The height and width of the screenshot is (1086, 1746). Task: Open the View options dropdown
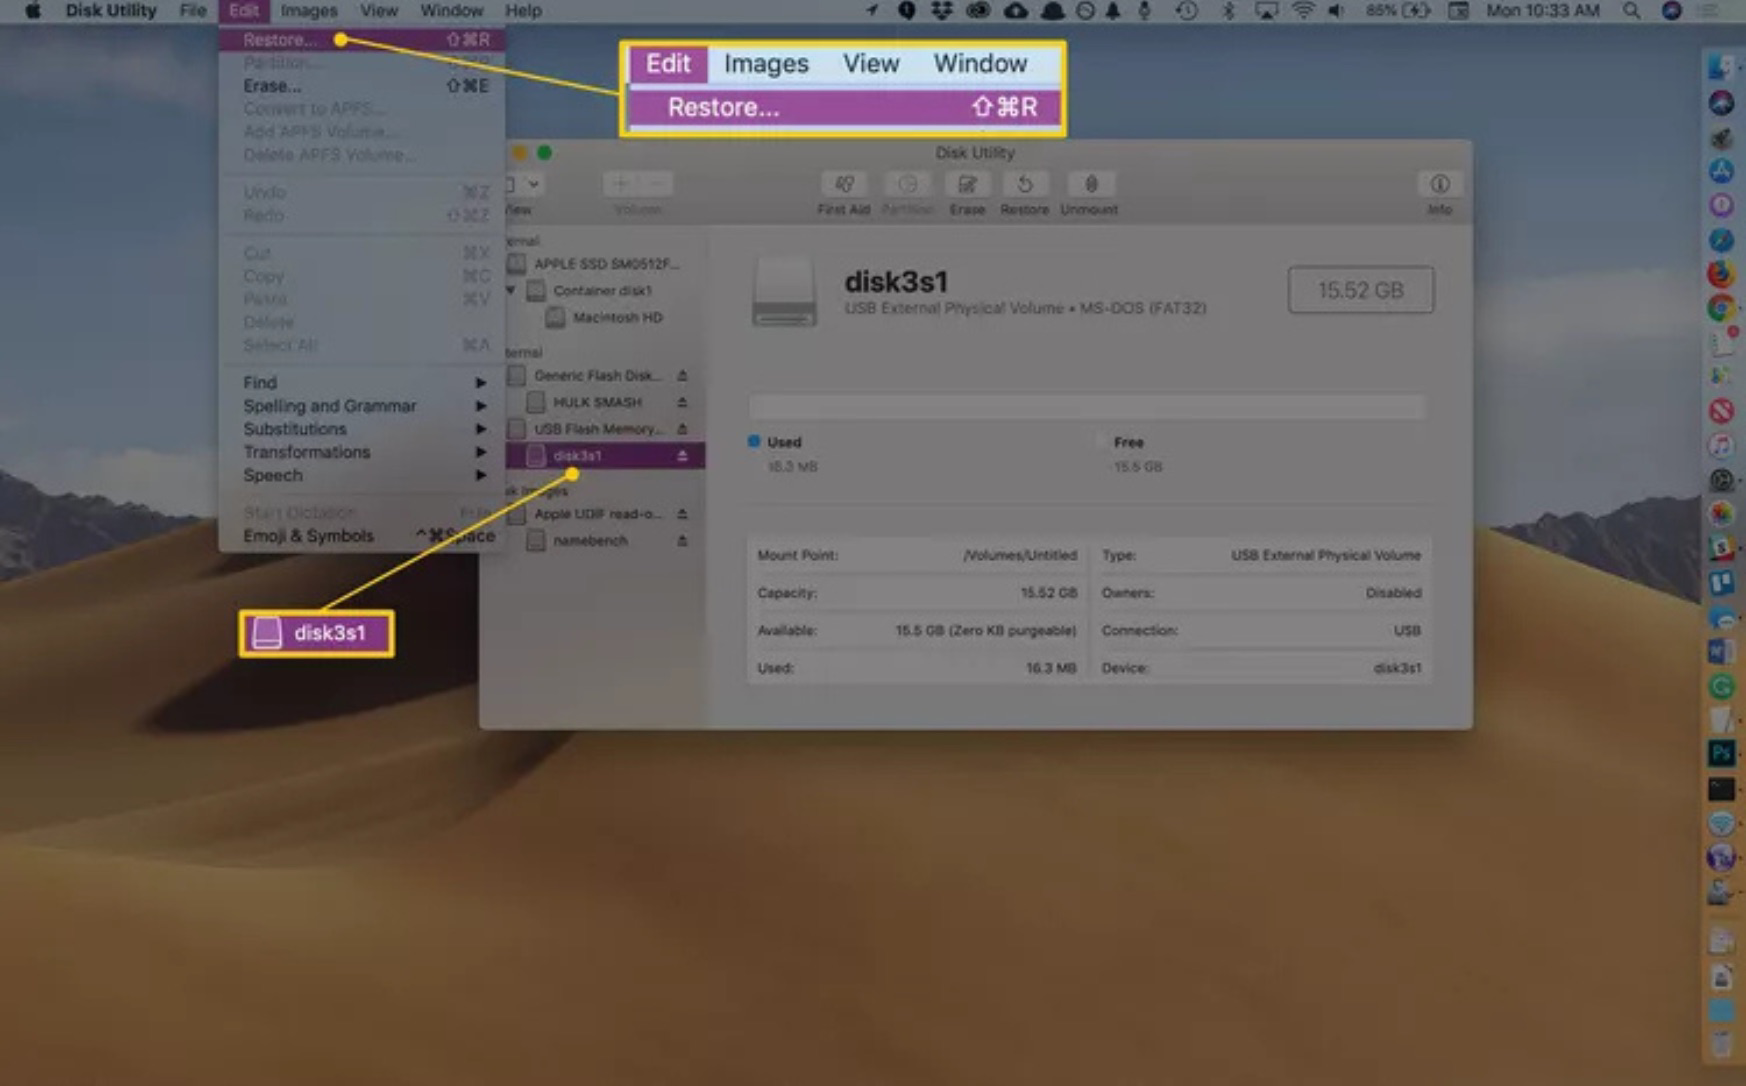click(524, 185)
